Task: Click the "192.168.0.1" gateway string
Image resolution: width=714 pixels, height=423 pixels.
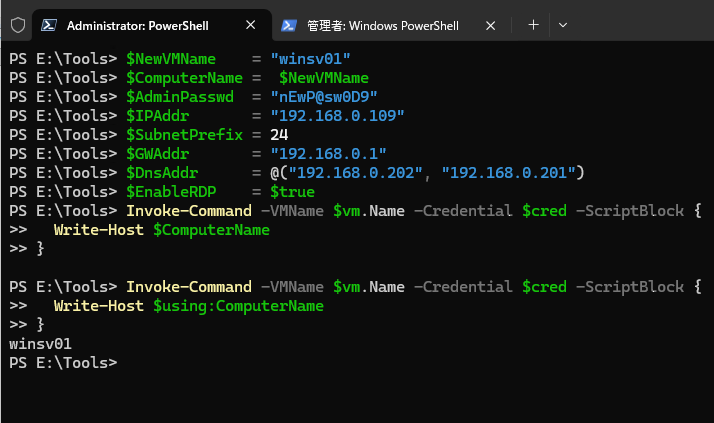Action: pyautogui.click(x=328, y=154)
